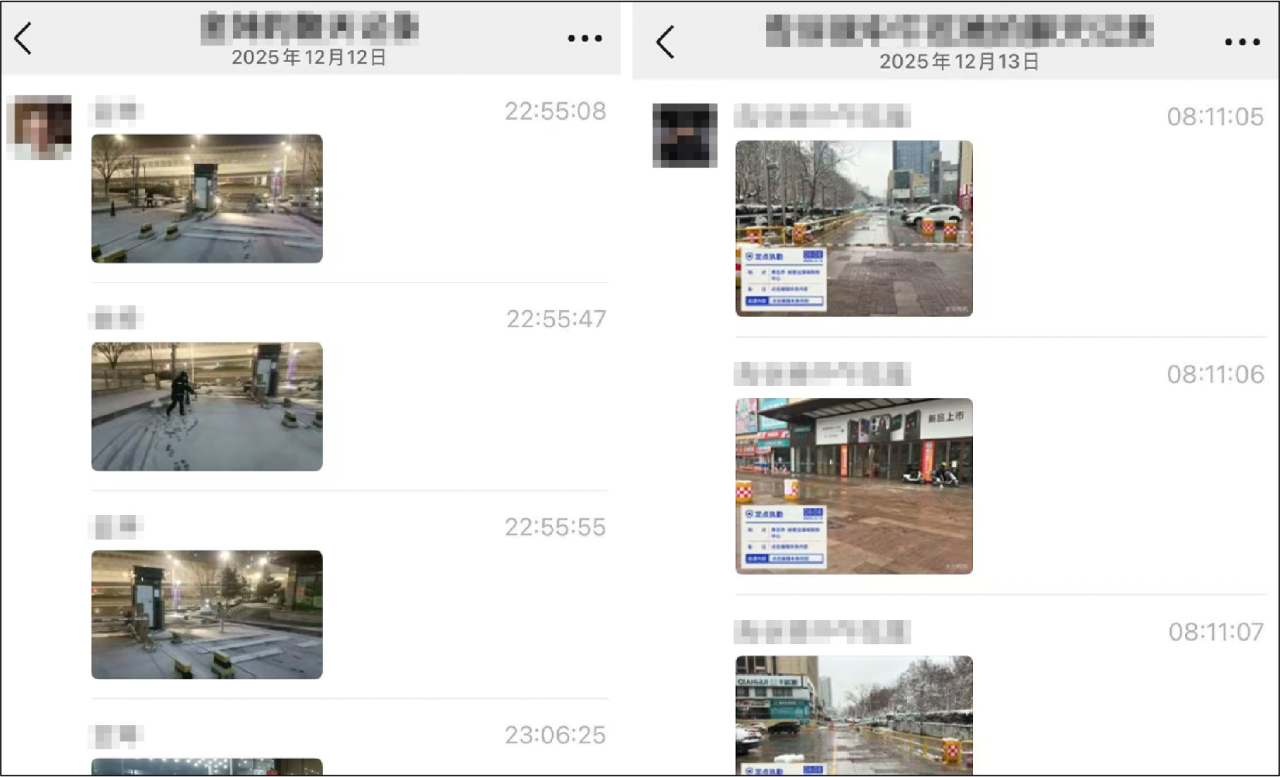The width and height of the screenshot is (1280, 777).
Task: Tap the blurred sender name above the 08:11:06 photo
Action: [x=822, y=374]
